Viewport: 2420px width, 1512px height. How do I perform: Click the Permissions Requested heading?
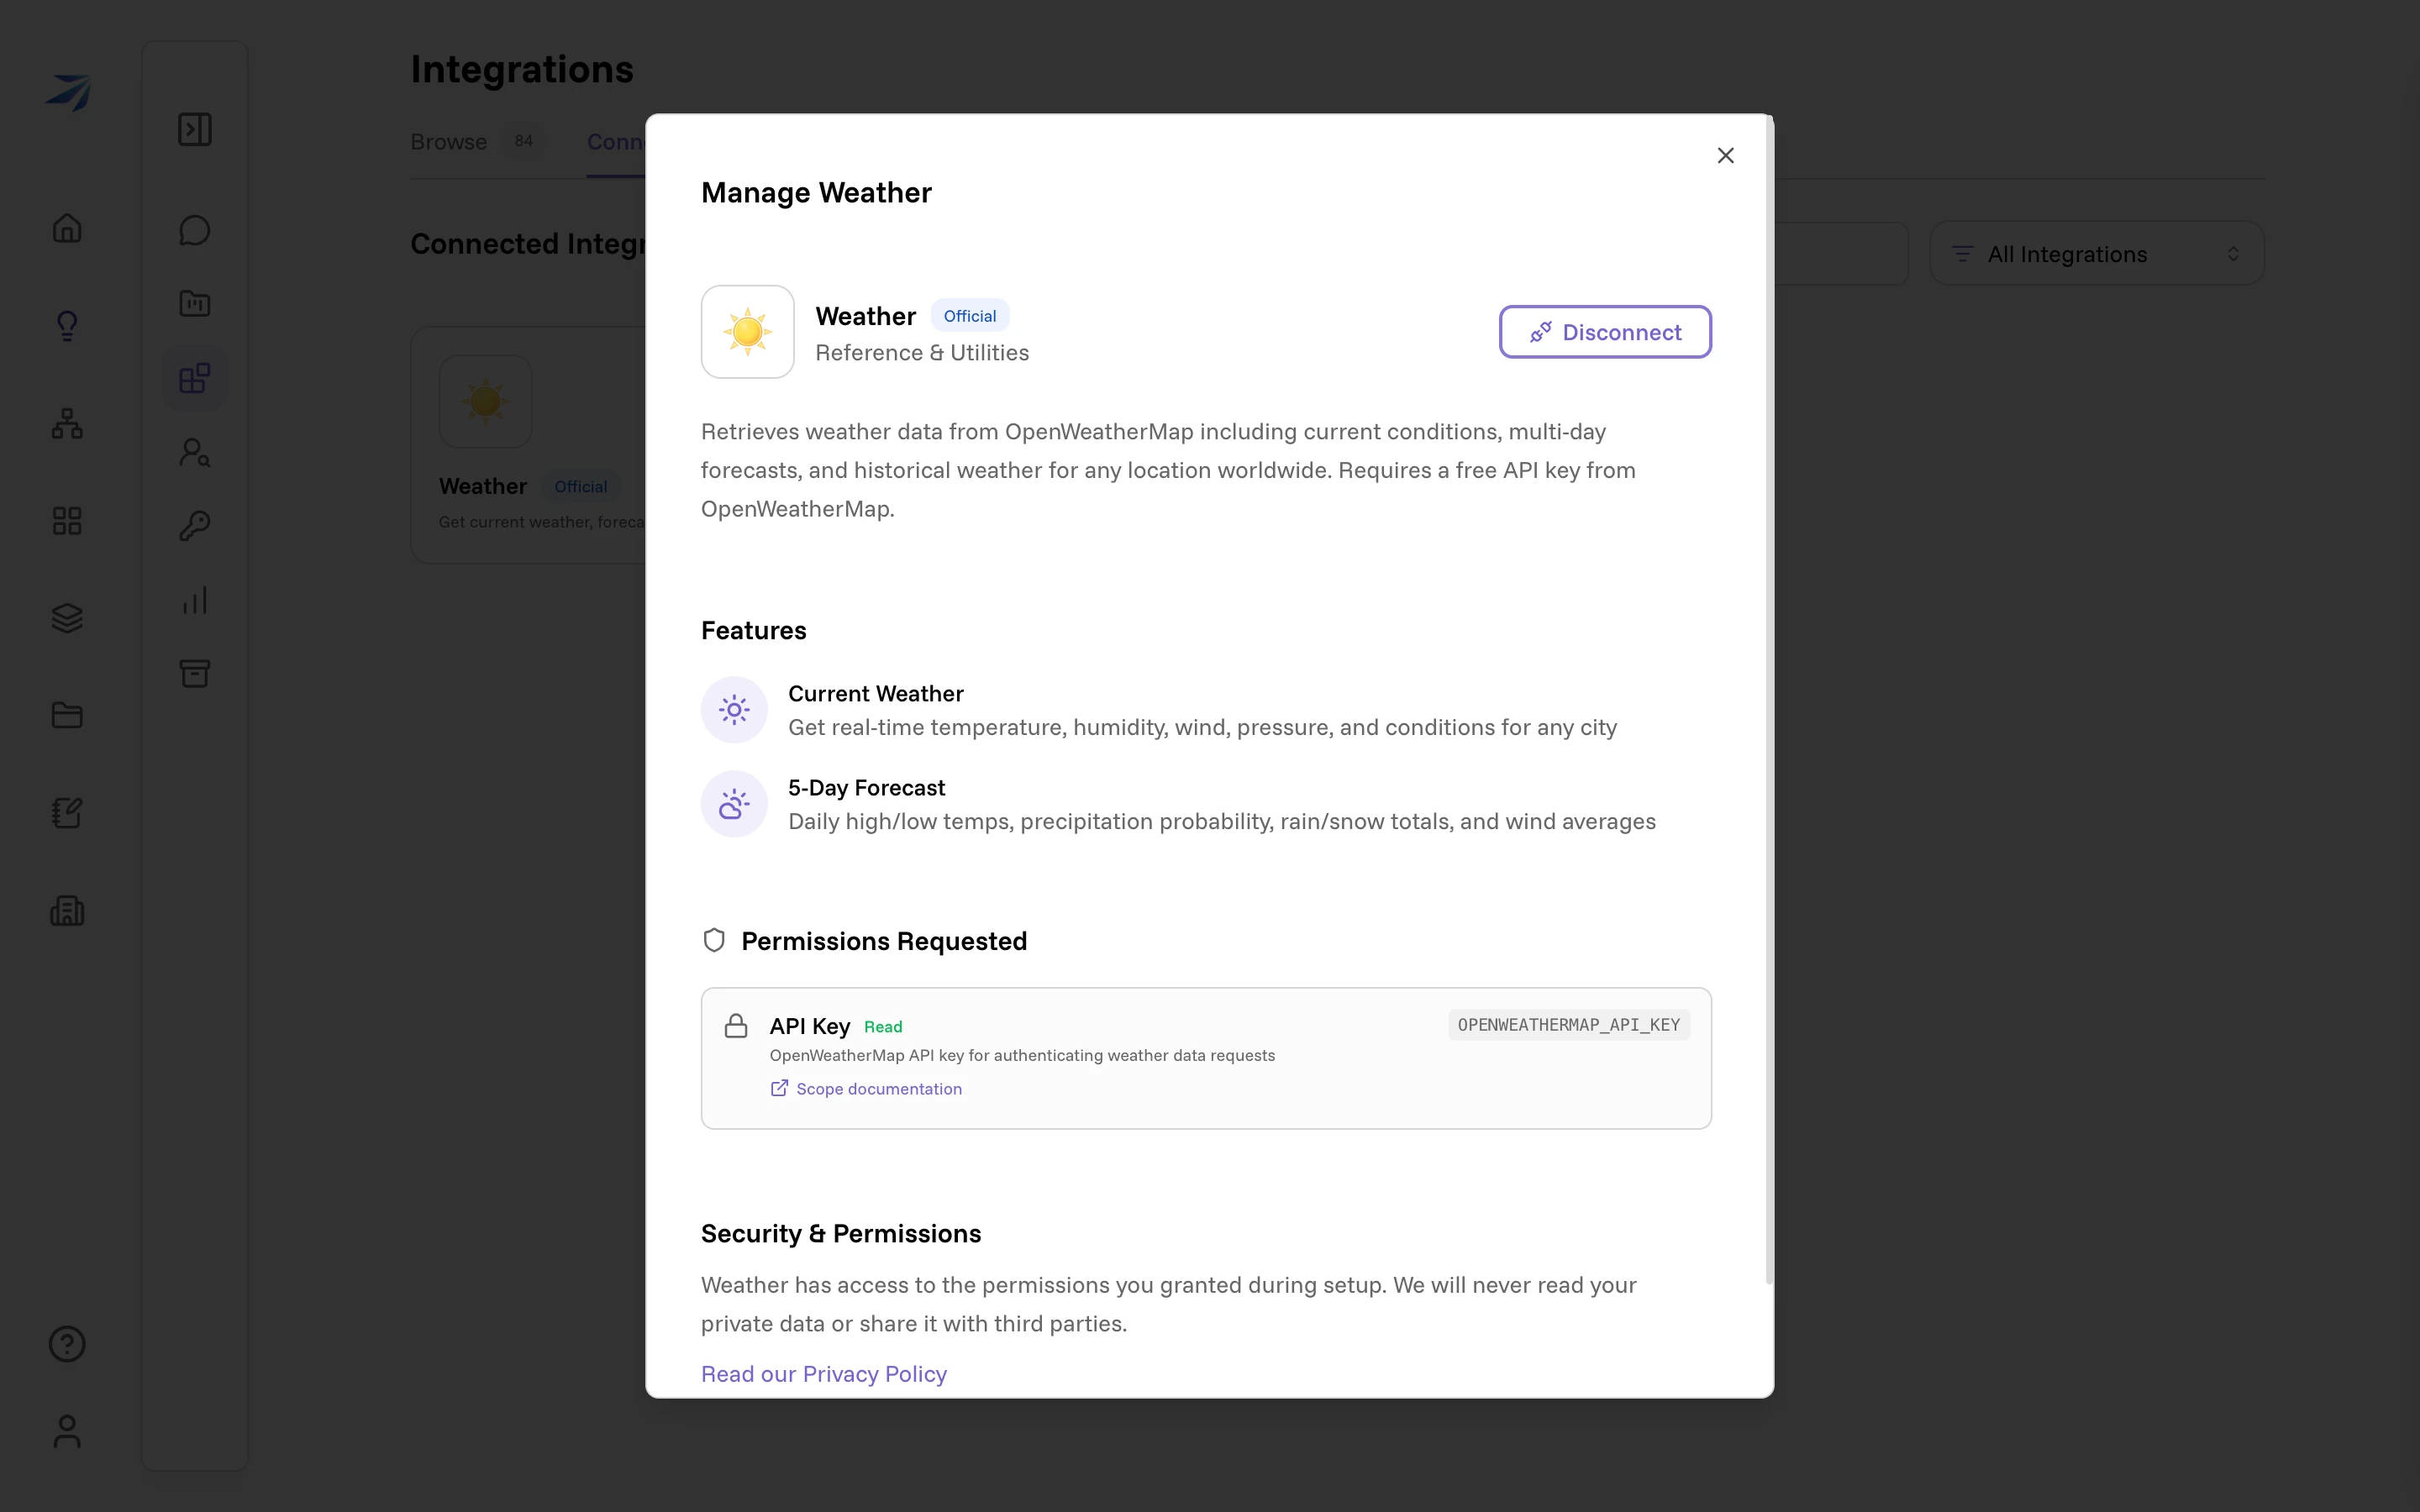click(884, 941)
